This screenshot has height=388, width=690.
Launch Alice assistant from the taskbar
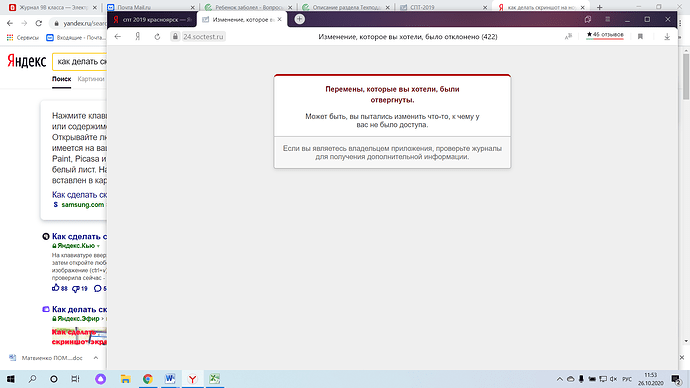point(100,379)
